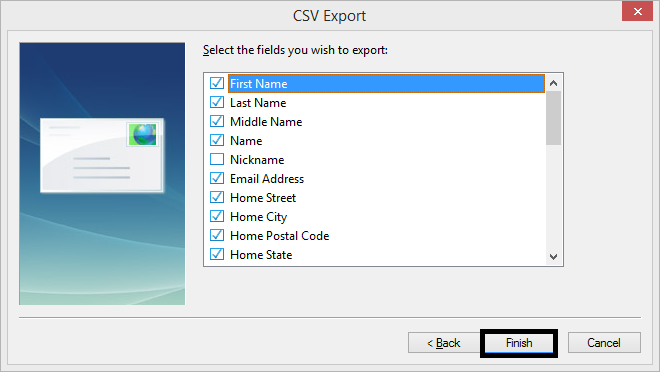This screenshot has height=372, width=660.
Task: Toggle the Home City checkbox
Action: click(217, 216)
